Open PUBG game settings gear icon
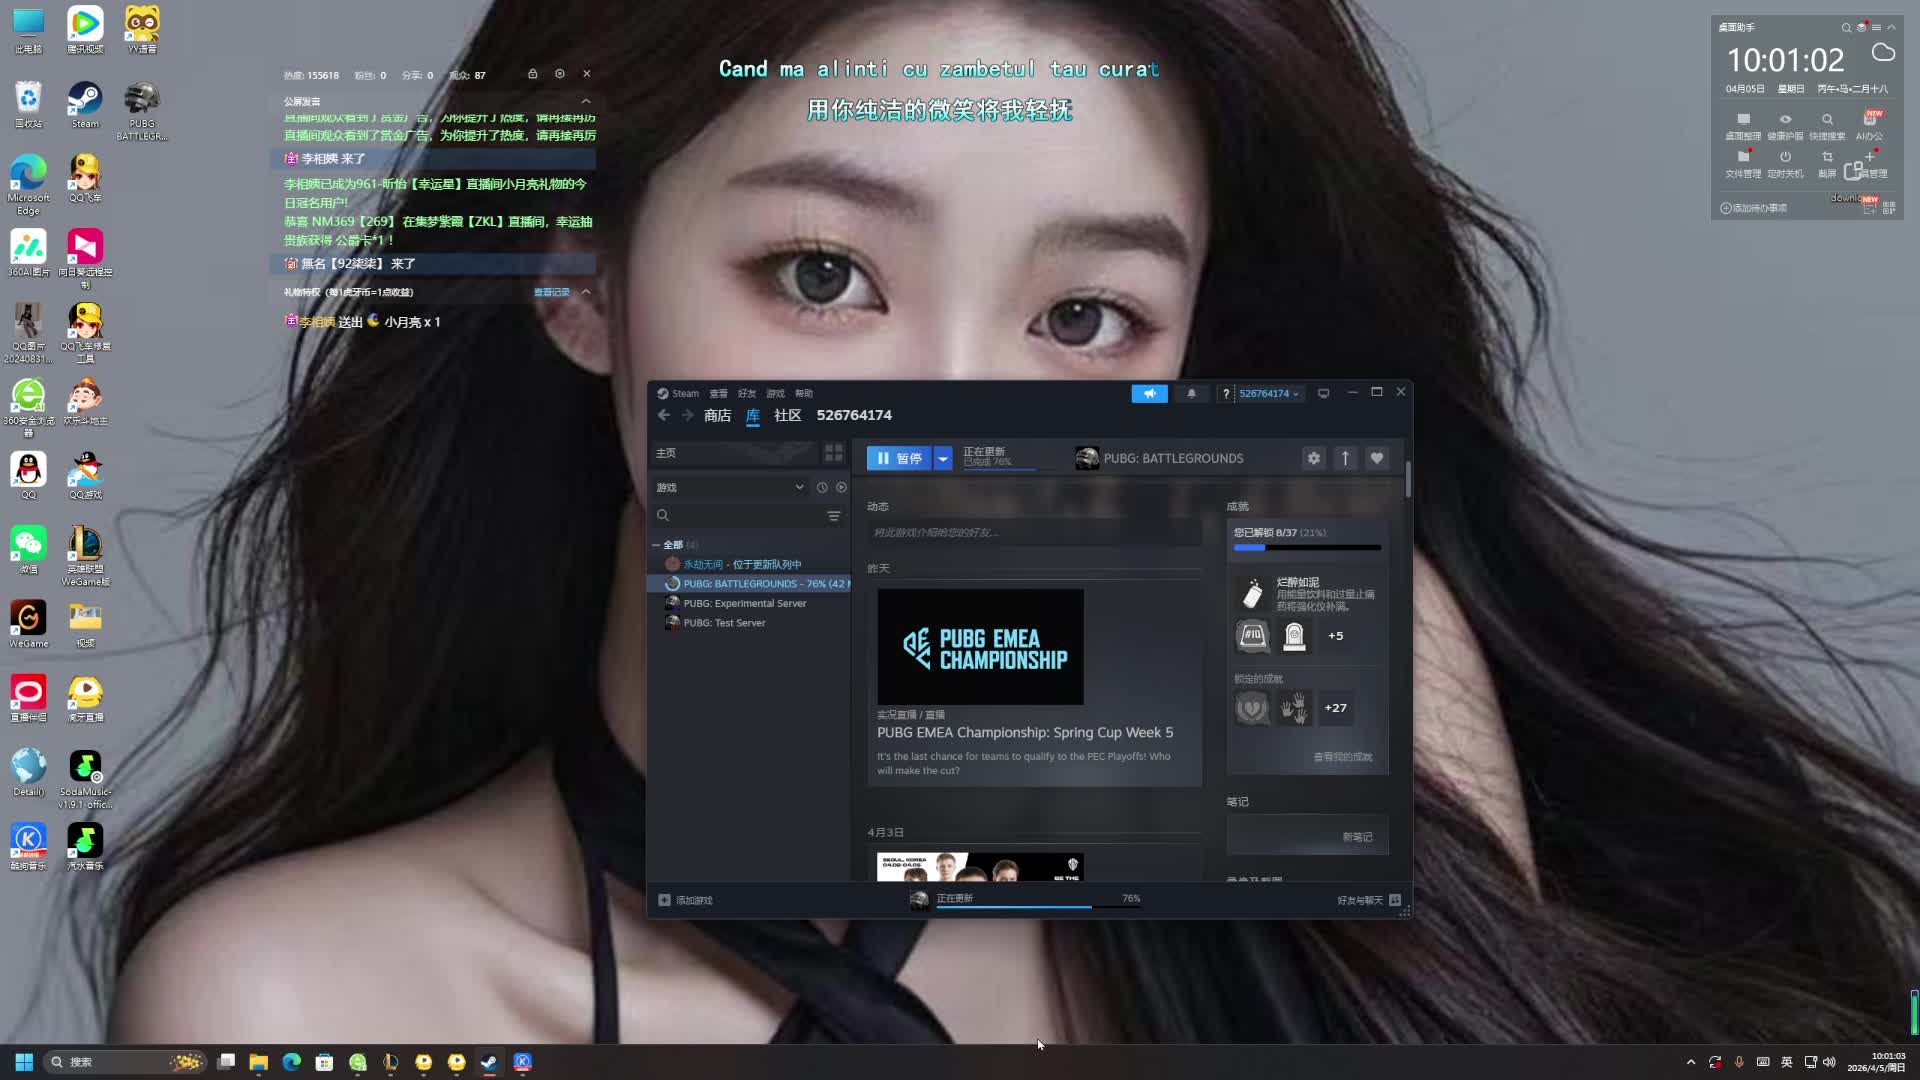The height and width of the screenshot is (1080, 1920). (x=1314, y=458)
